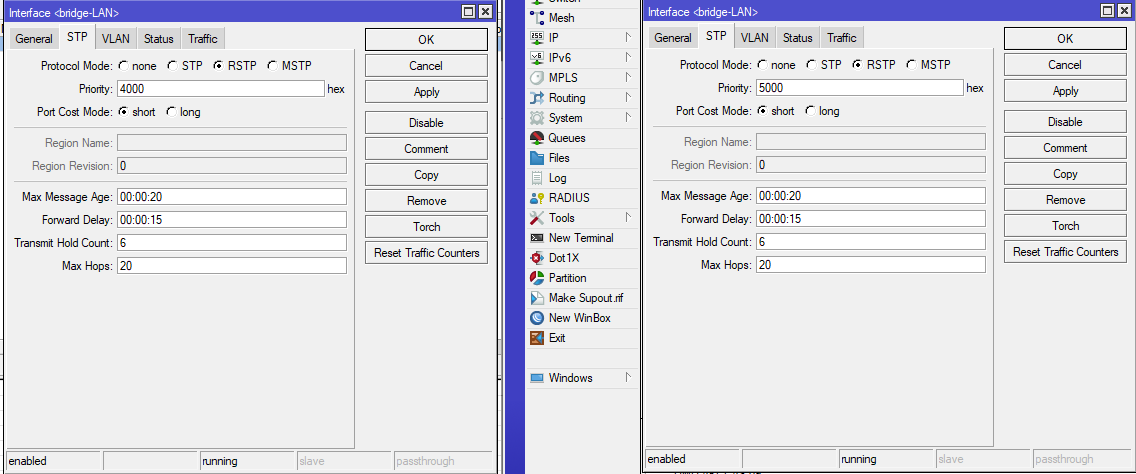The image size is (1136, 474).
Task: Switch to General tab in right window
Action: tap(673, 38)
